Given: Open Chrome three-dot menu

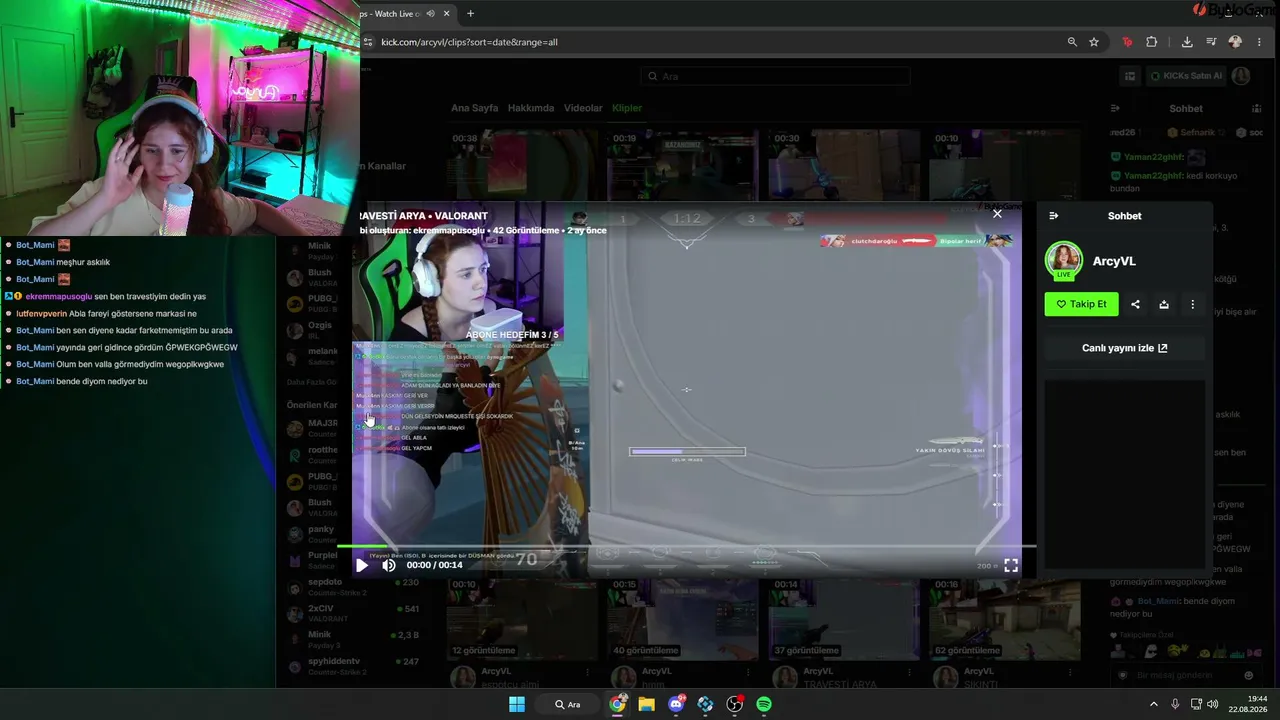Looking at the screenshot, I should [x=1258, y=42].
